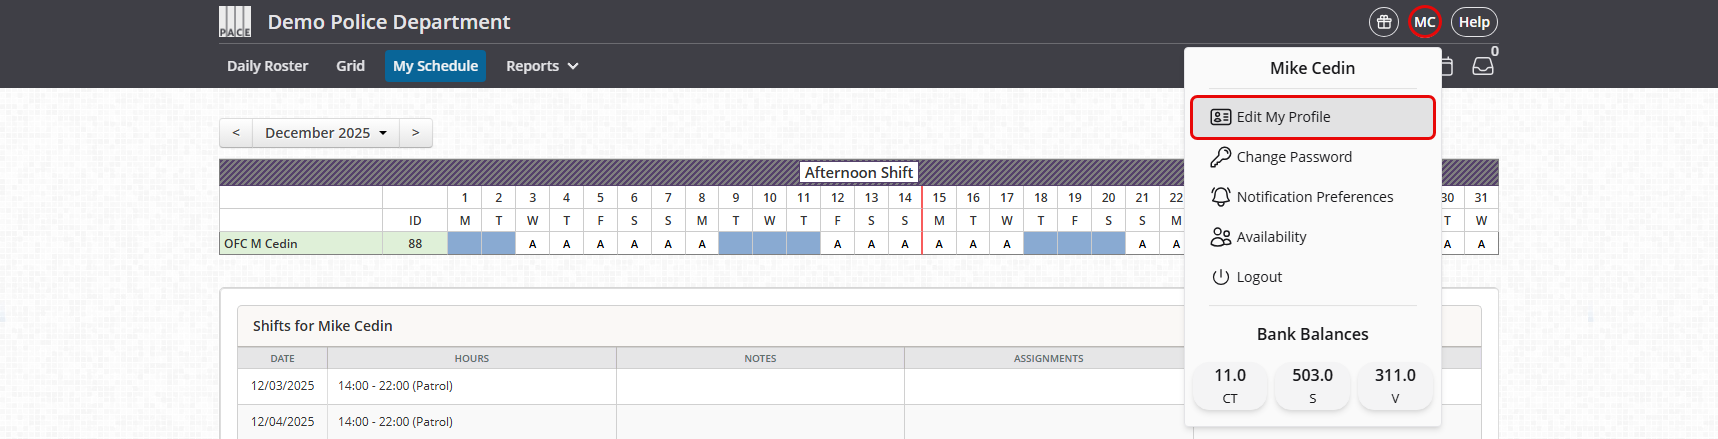Select Edit My Profile

click(x=1312, y=117)
